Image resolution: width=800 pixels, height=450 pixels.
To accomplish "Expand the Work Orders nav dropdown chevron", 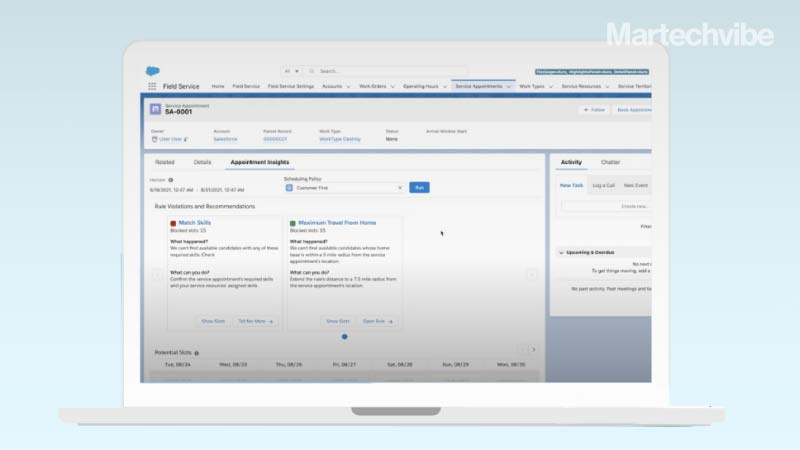I will (x=392, y=87).
